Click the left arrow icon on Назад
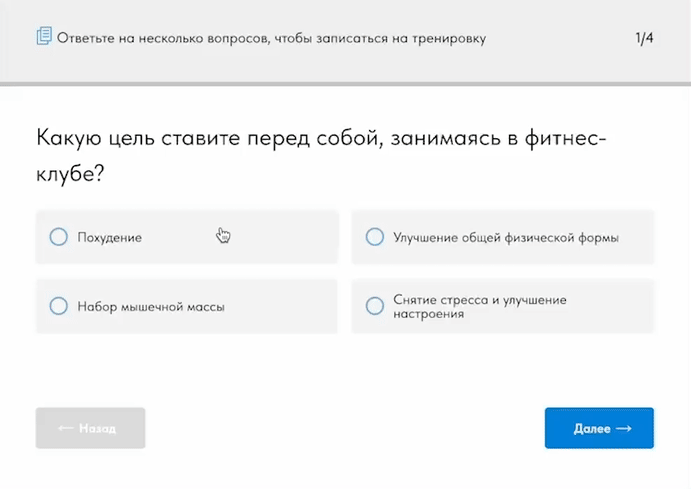The image size is (691, 489). click(x=66, y=428)
